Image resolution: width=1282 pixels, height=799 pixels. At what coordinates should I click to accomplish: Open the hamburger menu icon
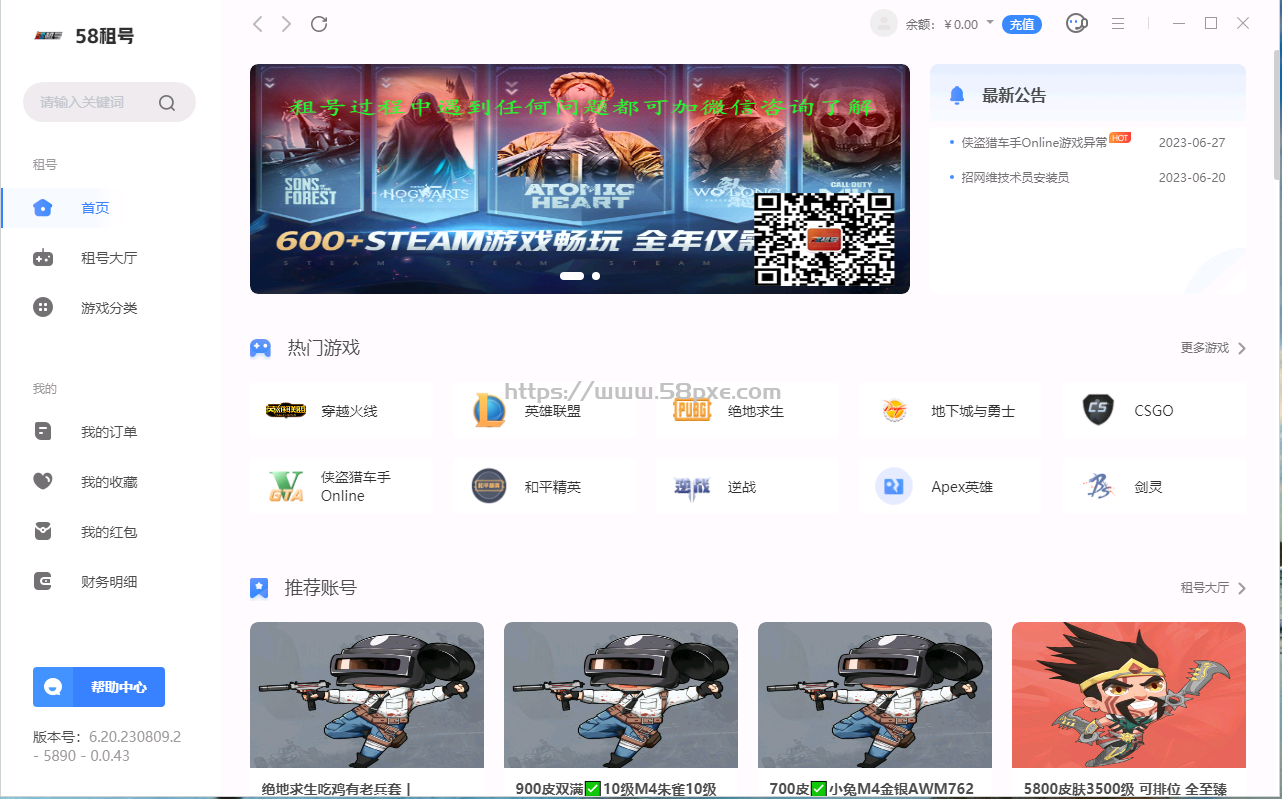pyautogui.click(x=1118, y=23)
